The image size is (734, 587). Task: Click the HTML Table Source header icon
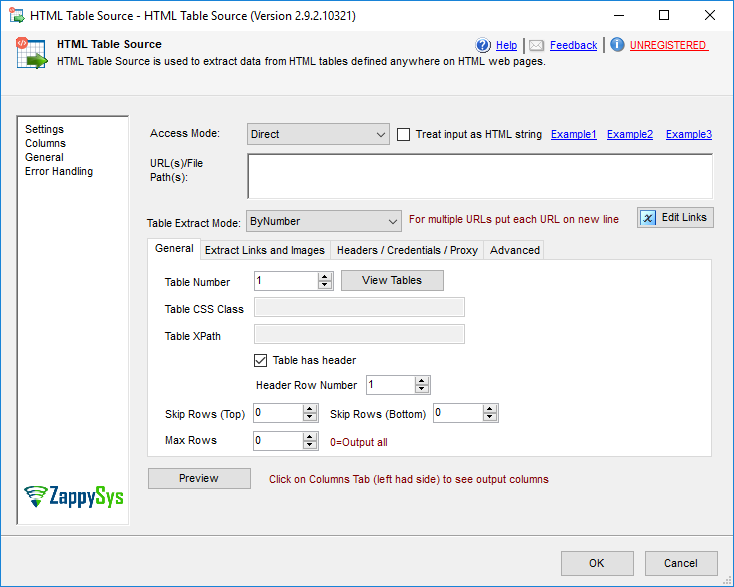31,53
